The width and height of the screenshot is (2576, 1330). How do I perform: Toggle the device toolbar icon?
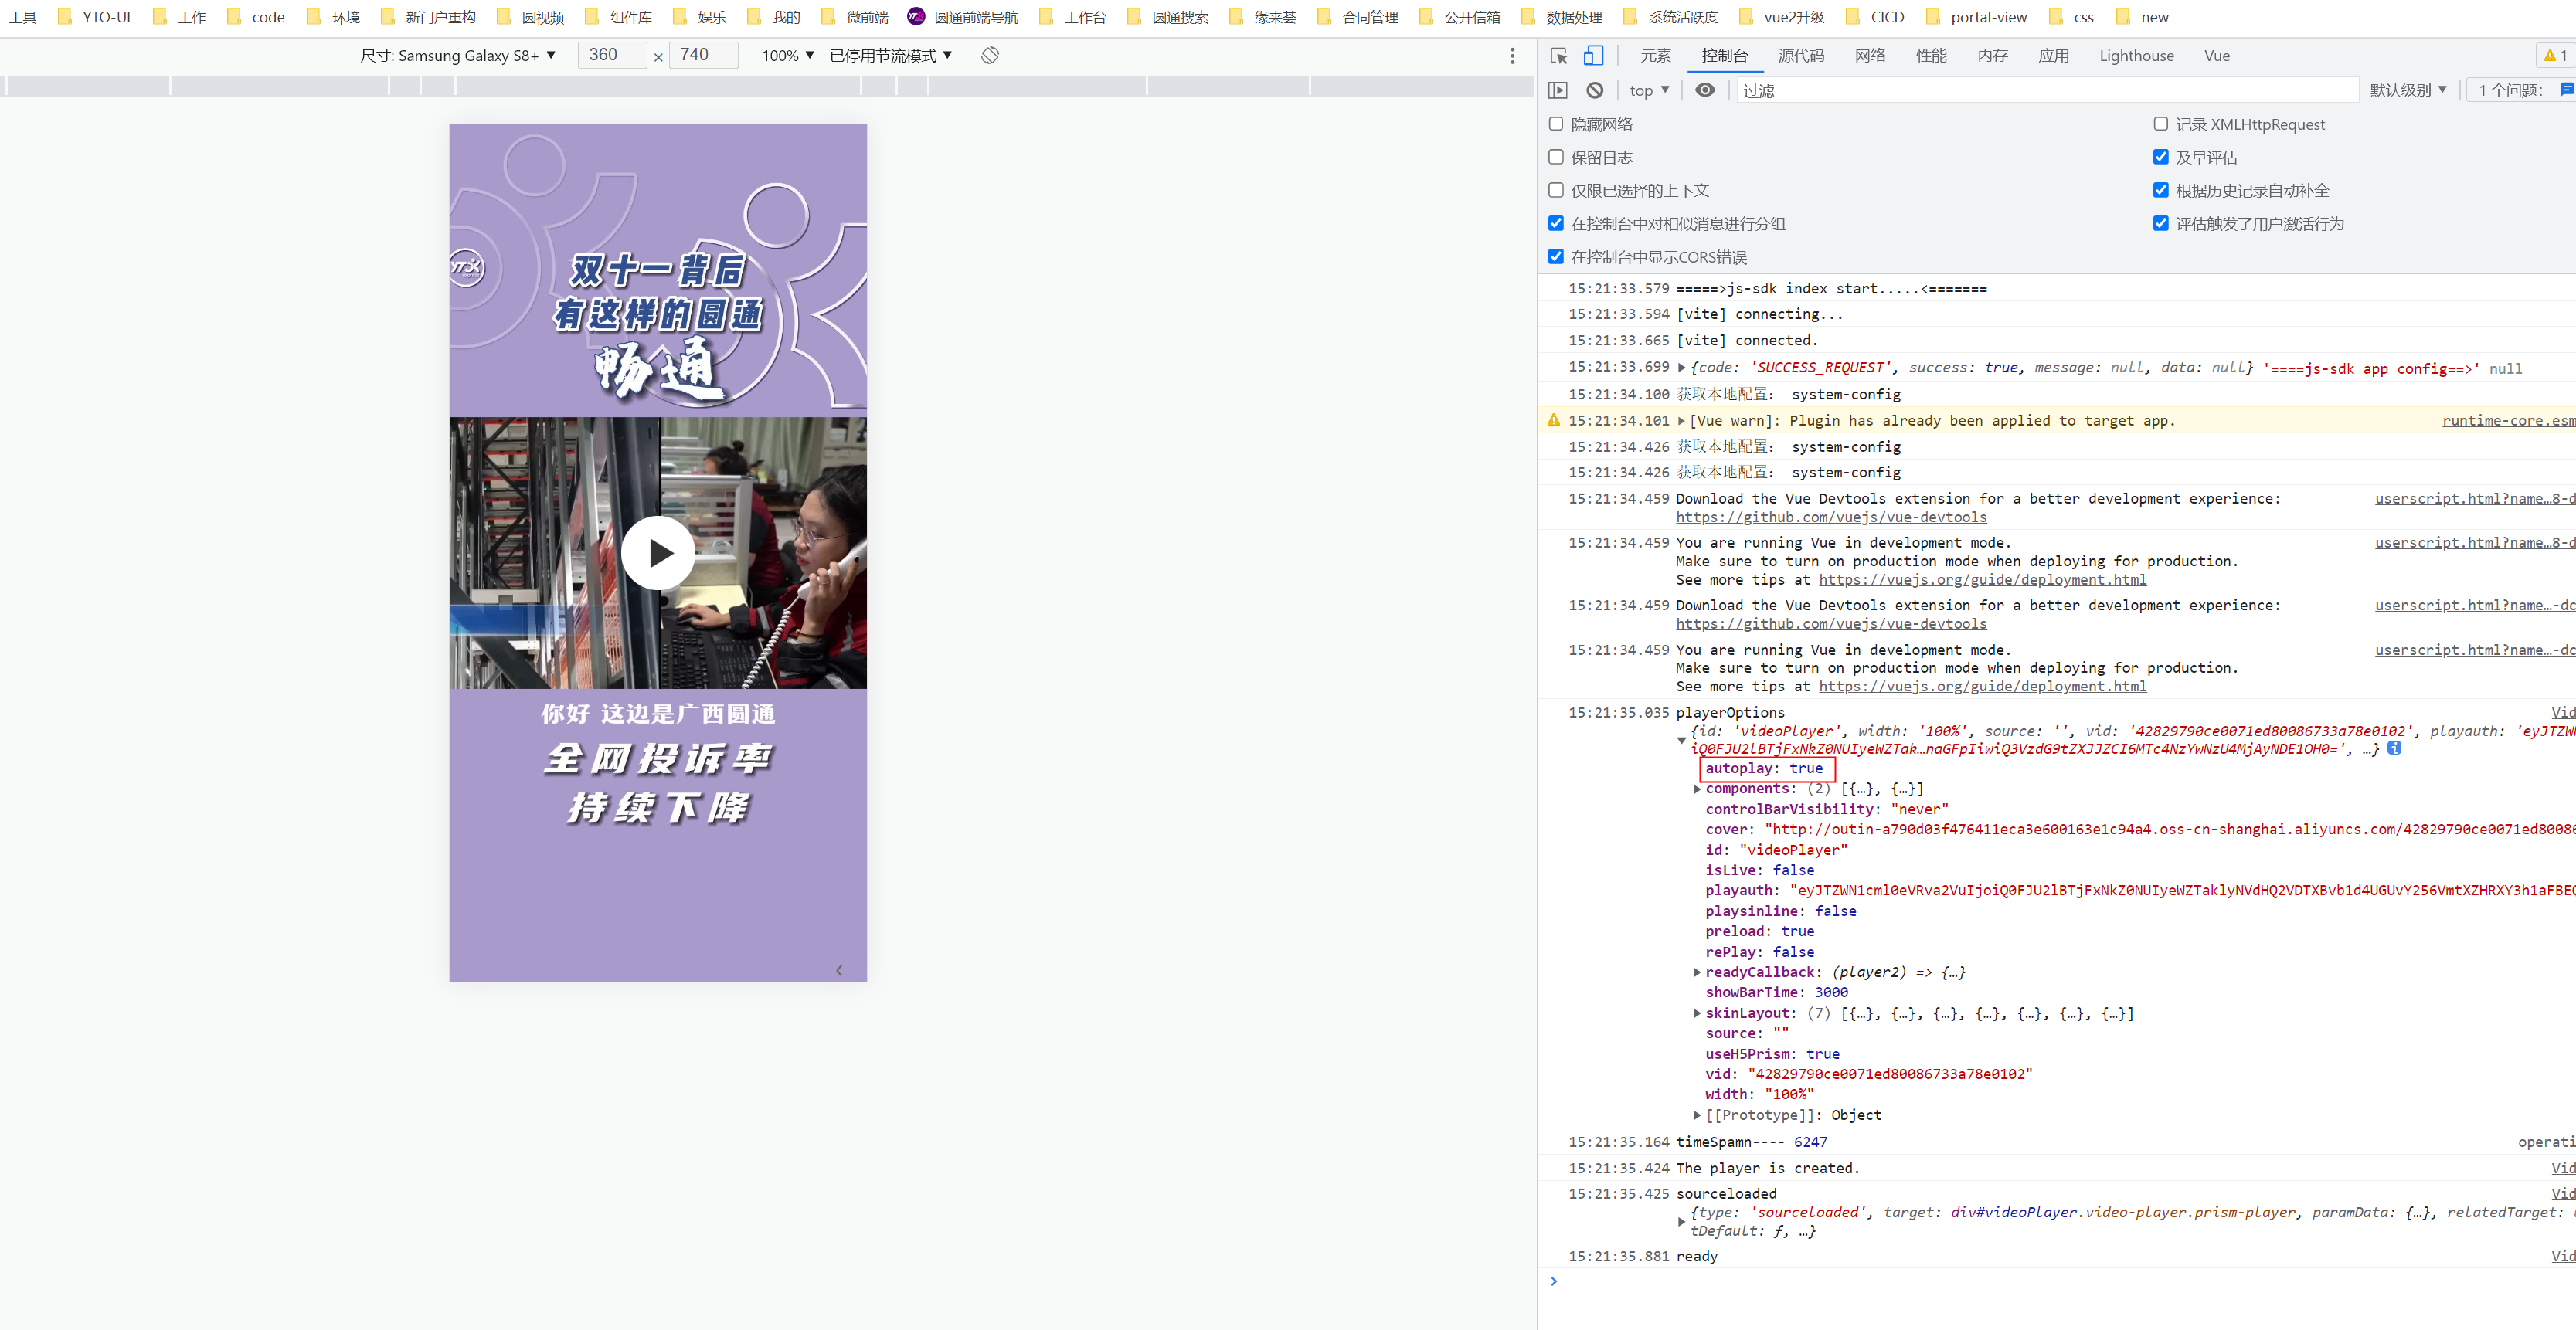tap(1593, 56)
